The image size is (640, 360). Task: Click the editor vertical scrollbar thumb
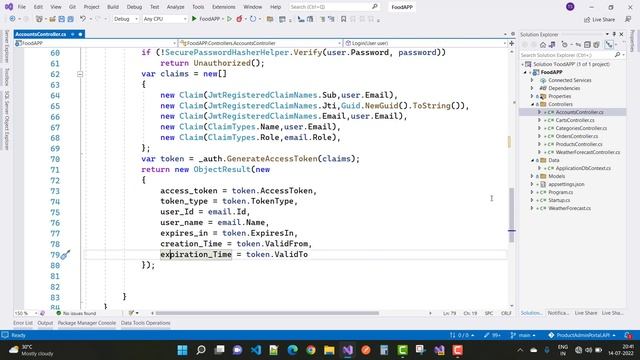511,215
